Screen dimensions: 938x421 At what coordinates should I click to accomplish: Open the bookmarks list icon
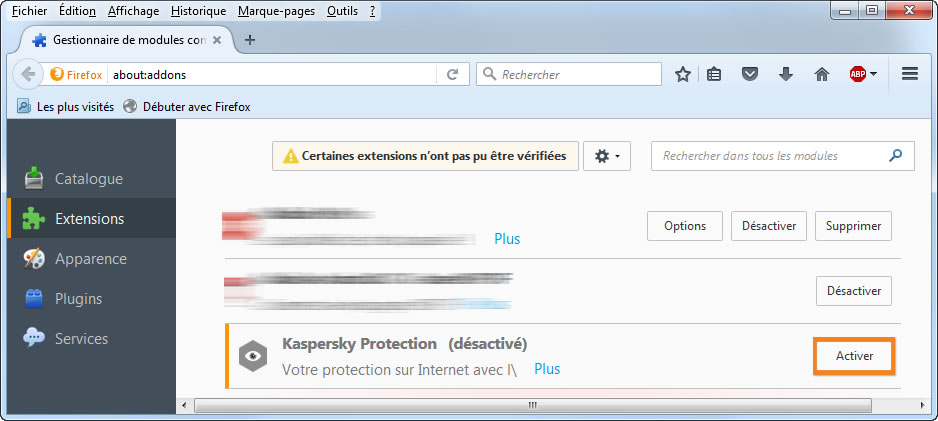click(x=714, y=74)
